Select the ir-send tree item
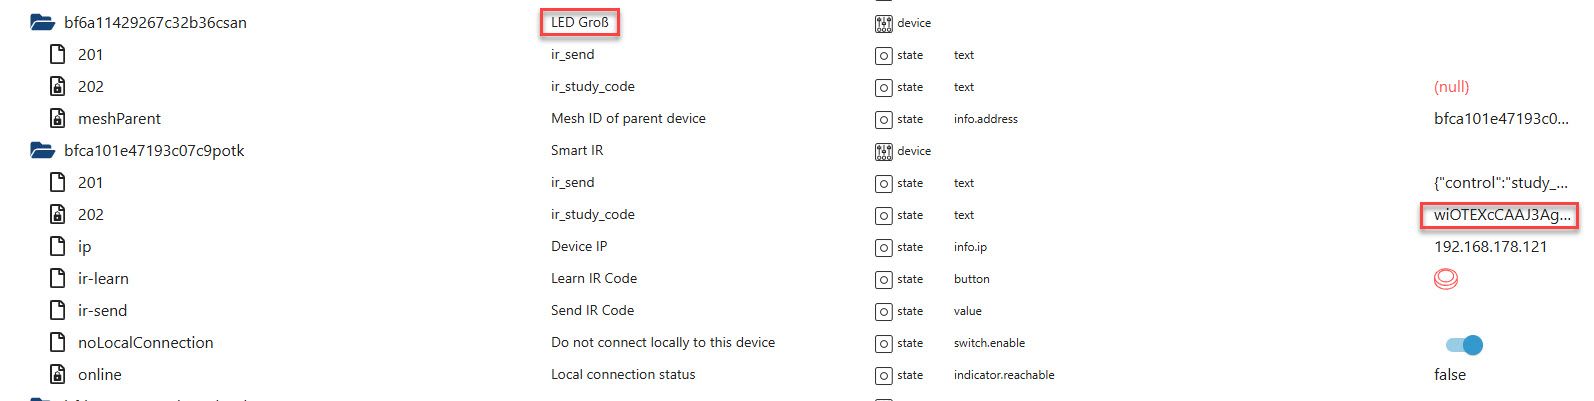The height and width of the screenshot is (401, 1594). [x=102, y=311]
